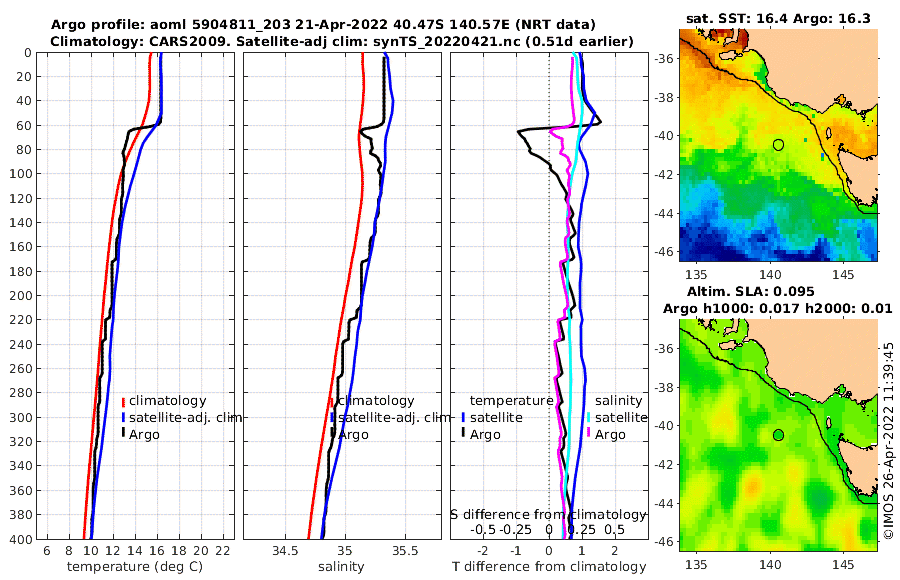Image resolution: width=900 pixels, height=580 pixels.
Task: Click the climatology label in salinity legend
Action: point(376,401)
